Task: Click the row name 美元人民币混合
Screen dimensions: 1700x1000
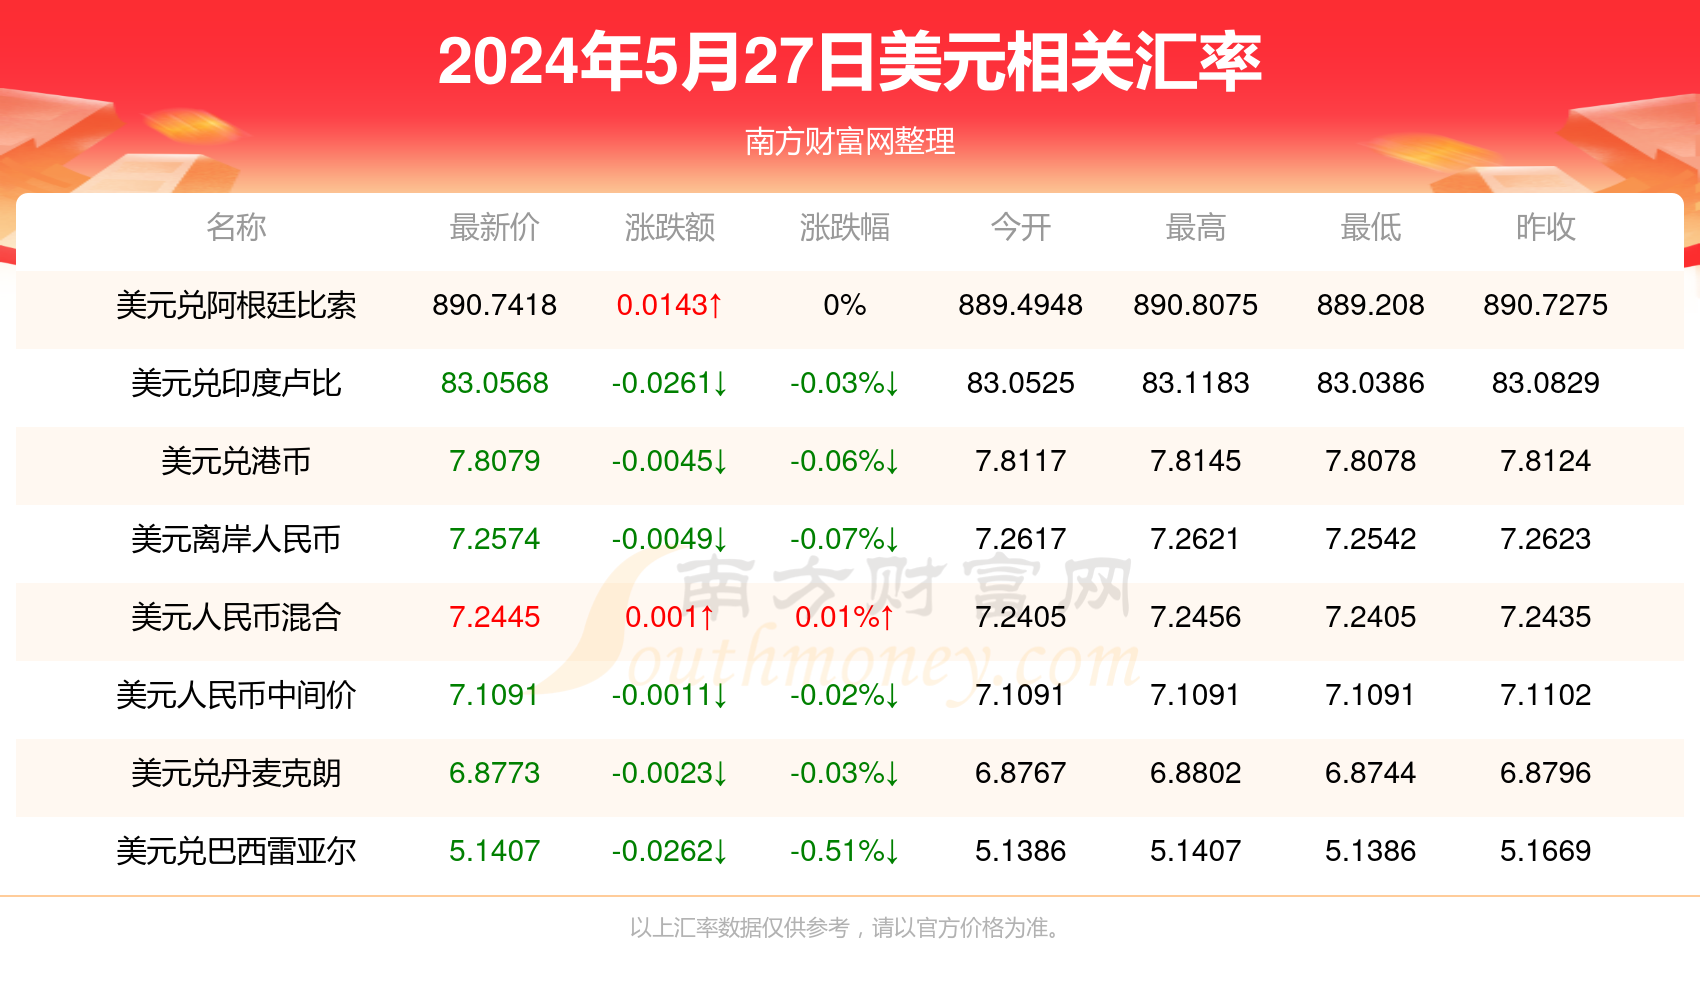Action: click(236, 617)
